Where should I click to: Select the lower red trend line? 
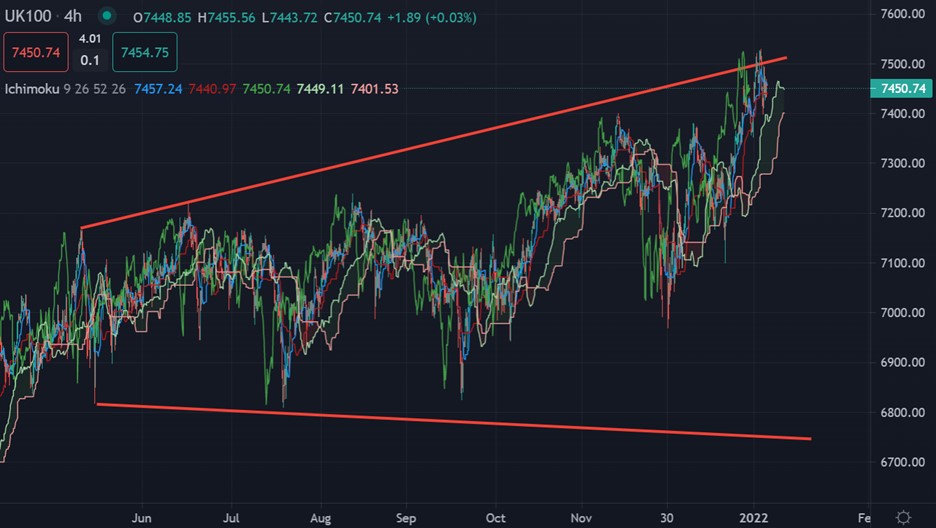point(454,421)
